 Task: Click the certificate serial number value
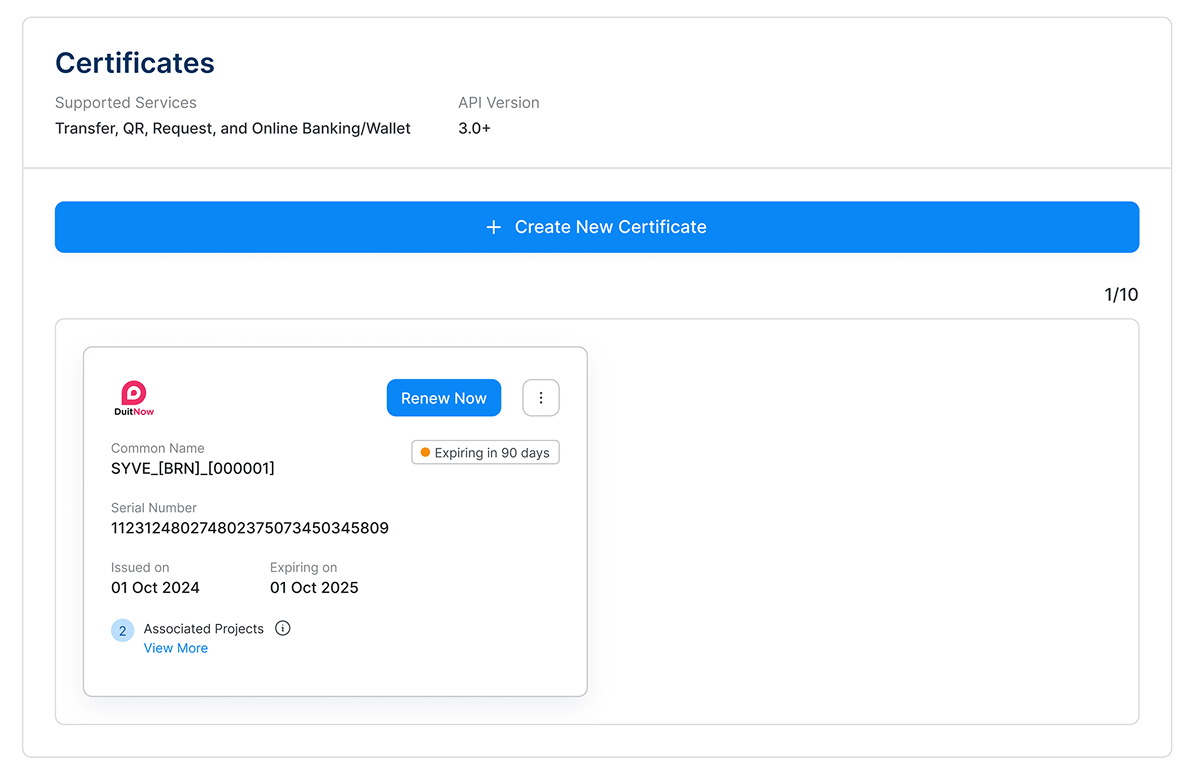click(x=250, y=528)
